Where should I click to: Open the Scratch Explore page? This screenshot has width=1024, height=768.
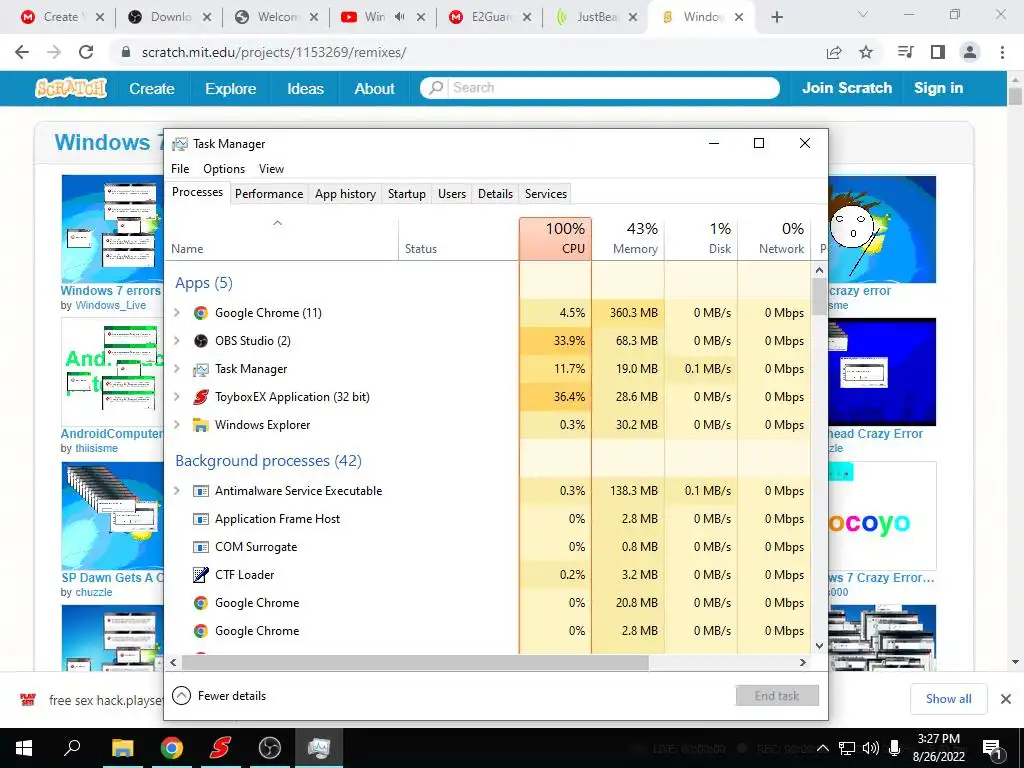click(231, 89)
